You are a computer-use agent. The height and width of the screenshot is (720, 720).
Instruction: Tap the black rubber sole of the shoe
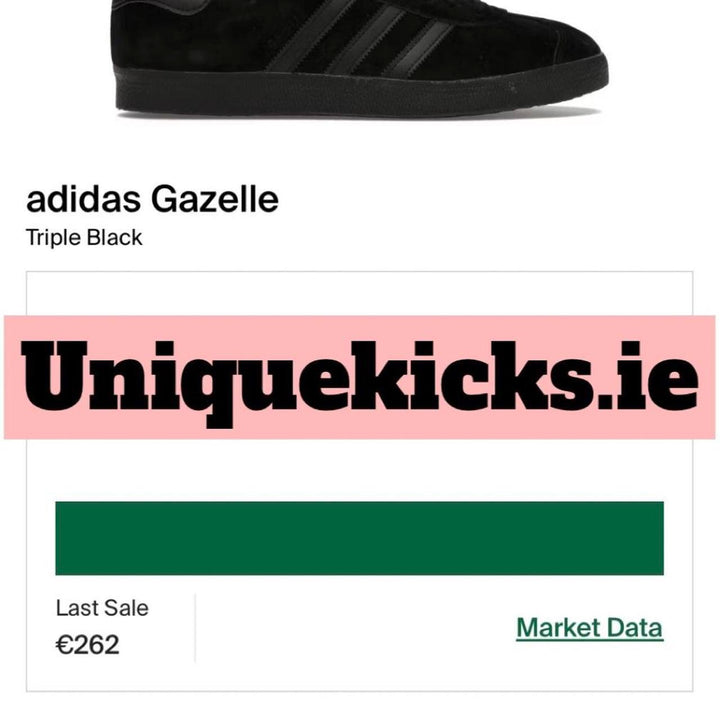click(x=360, y=92)
